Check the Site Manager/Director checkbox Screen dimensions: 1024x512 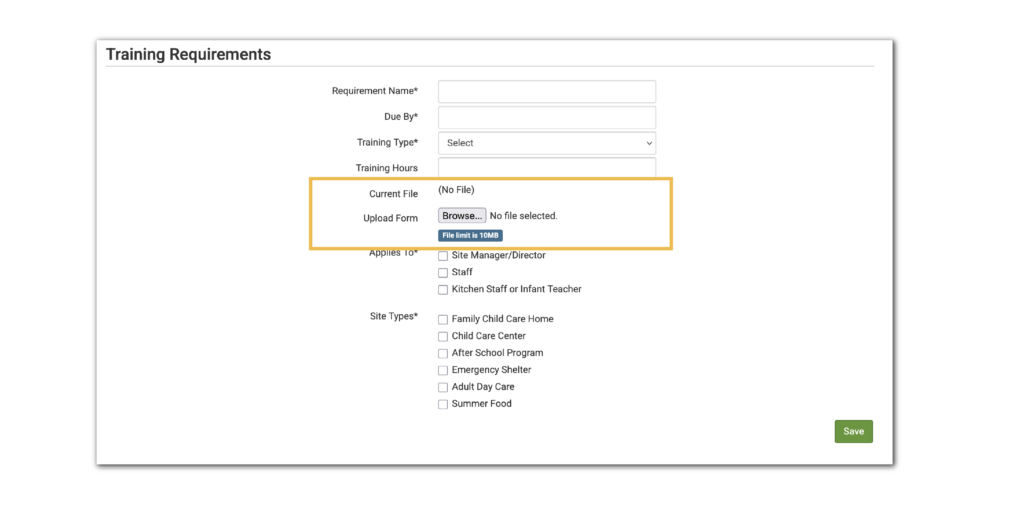pos(443,256)
